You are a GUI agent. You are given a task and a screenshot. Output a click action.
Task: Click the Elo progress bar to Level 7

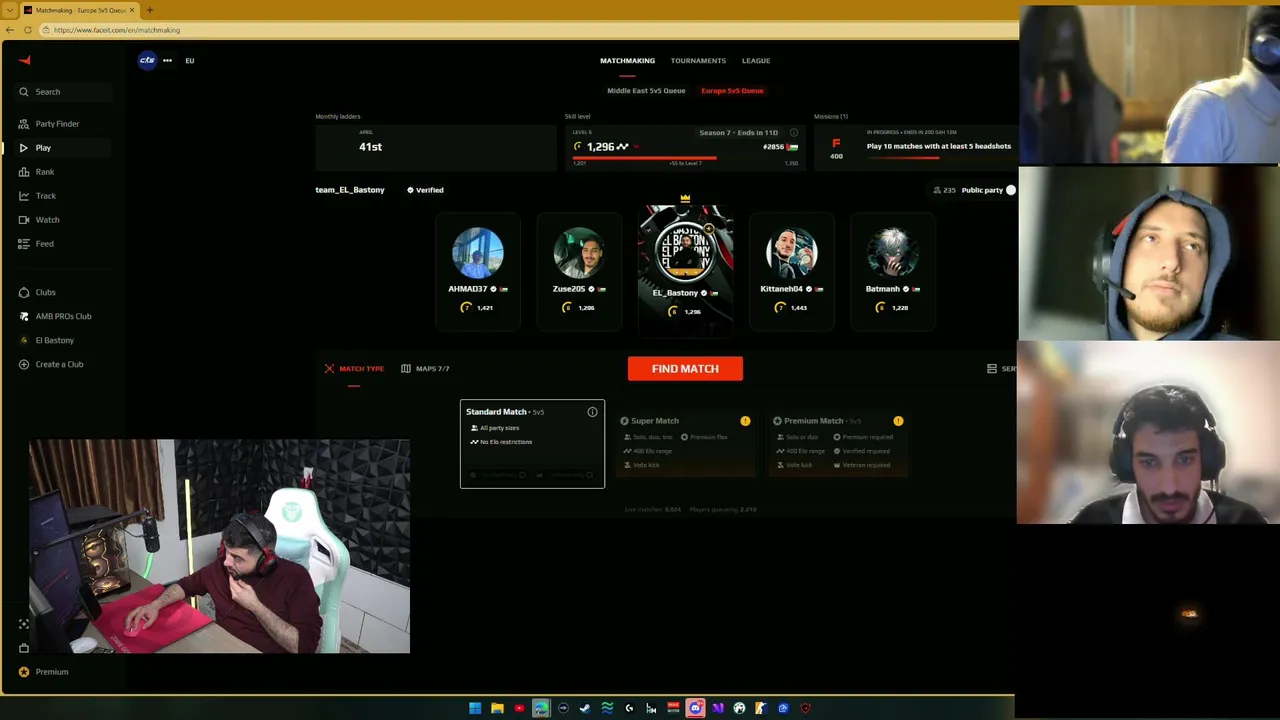[685, 158]
